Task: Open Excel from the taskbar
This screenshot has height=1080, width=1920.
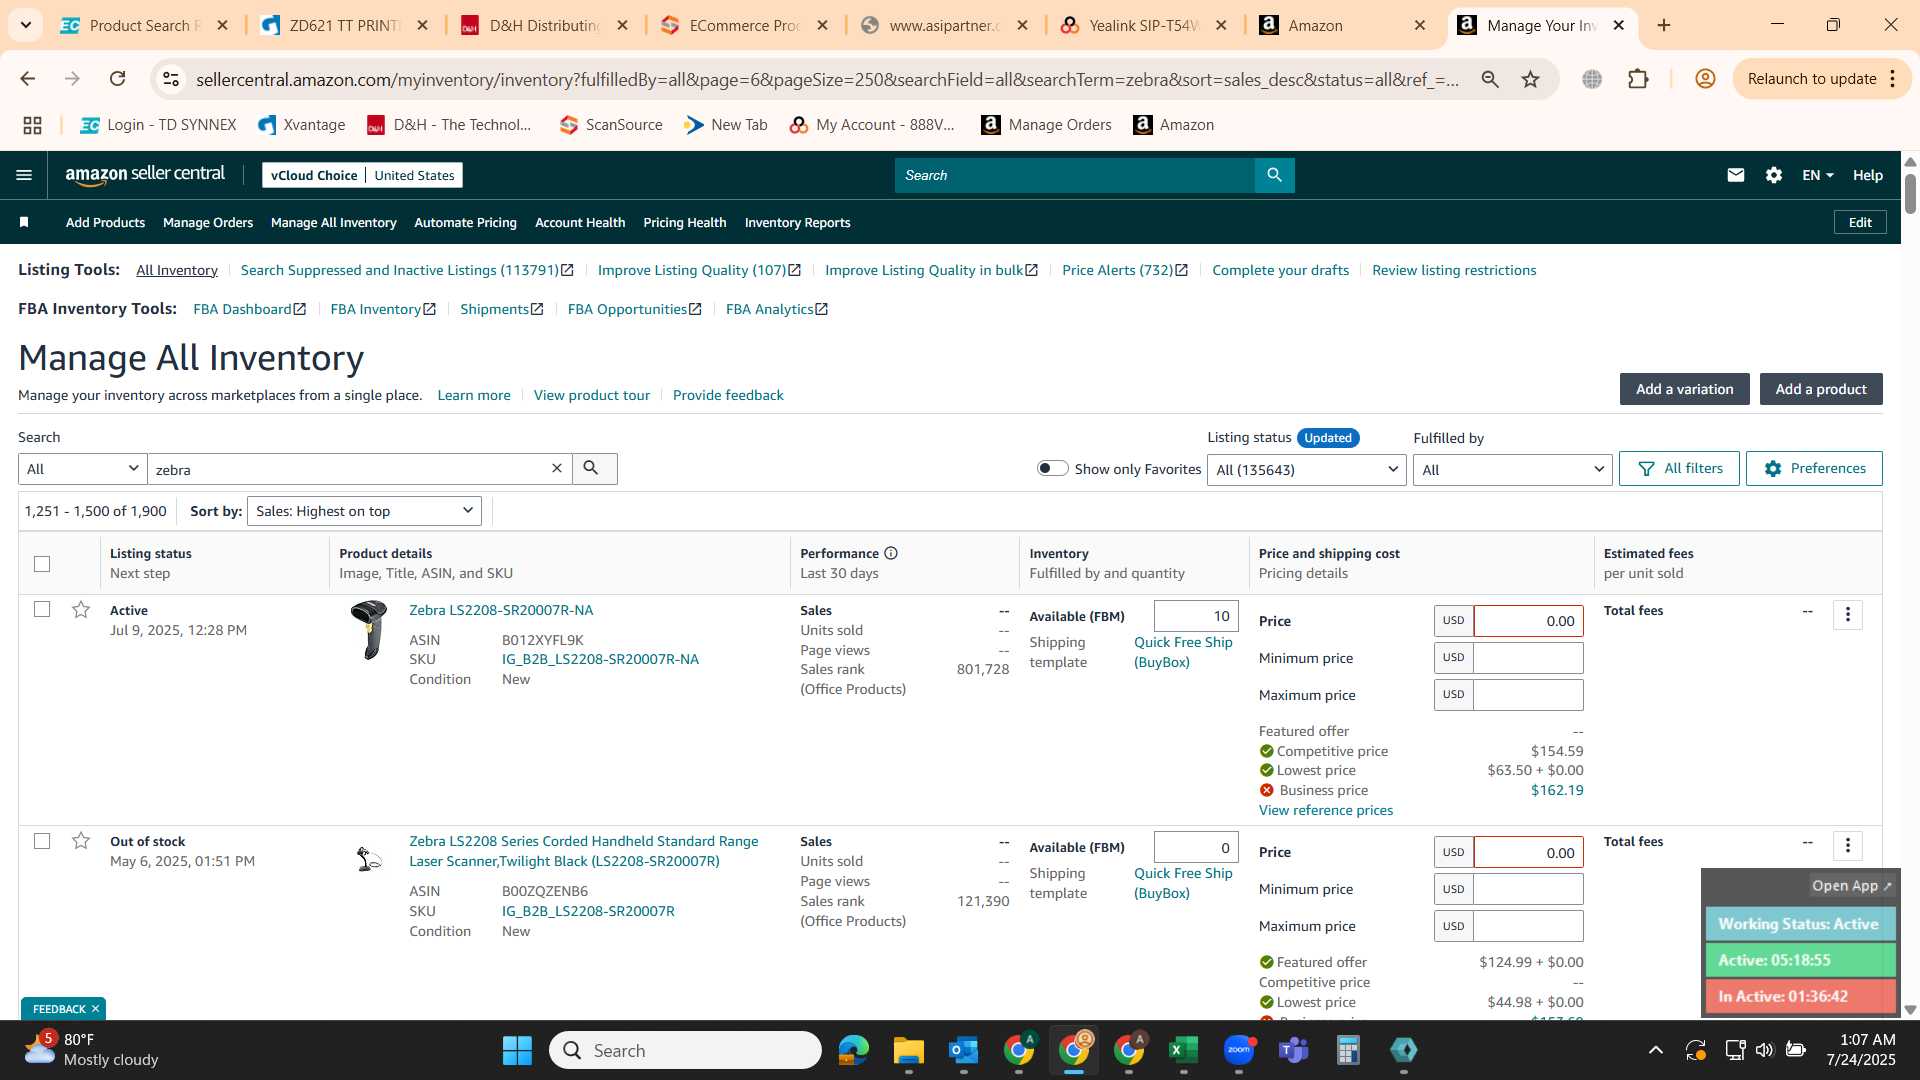Action: pyautogui.click(x=1184, y=1050)
